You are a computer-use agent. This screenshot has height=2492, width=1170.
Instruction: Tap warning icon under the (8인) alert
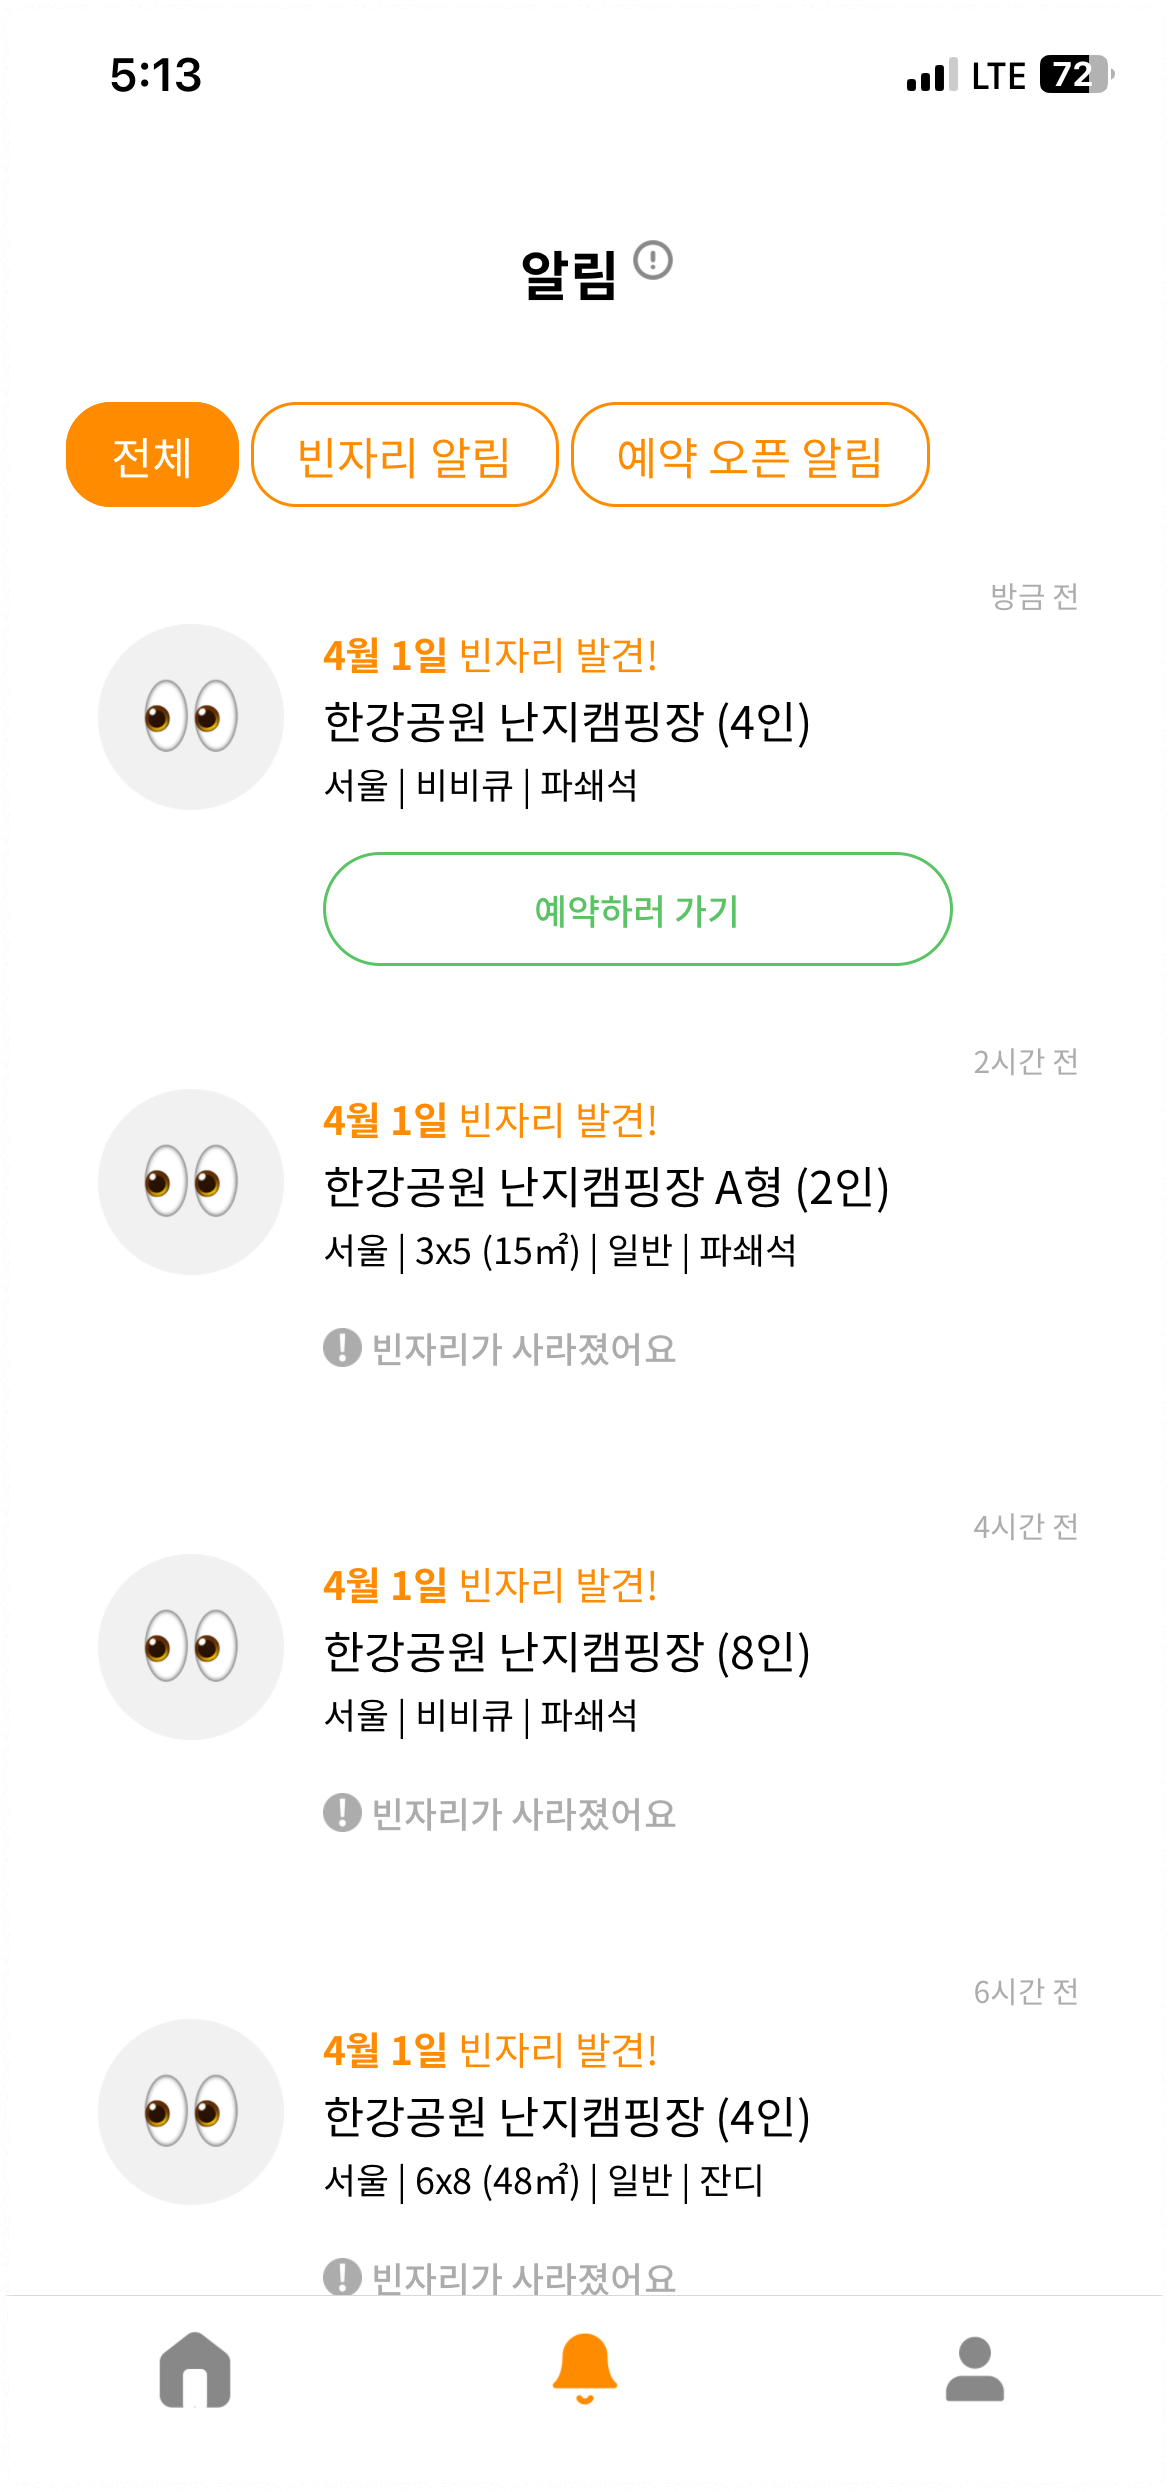[x=342, y=1813]
